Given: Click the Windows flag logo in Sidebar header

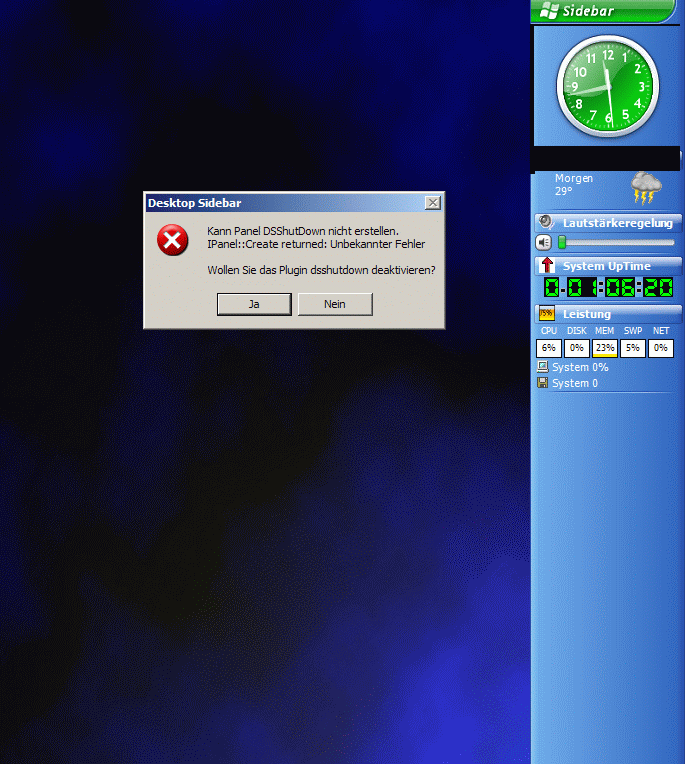Looking at the screenshot, I should [549, 10].
